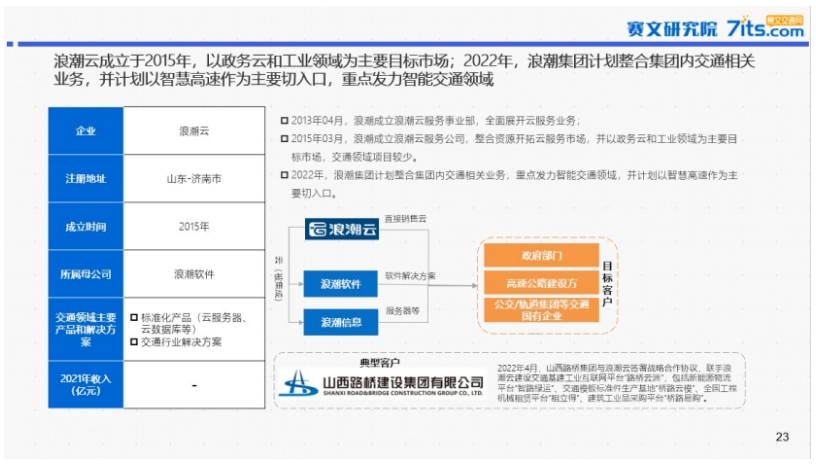Click the 2015年 table cell

(194, 226)
